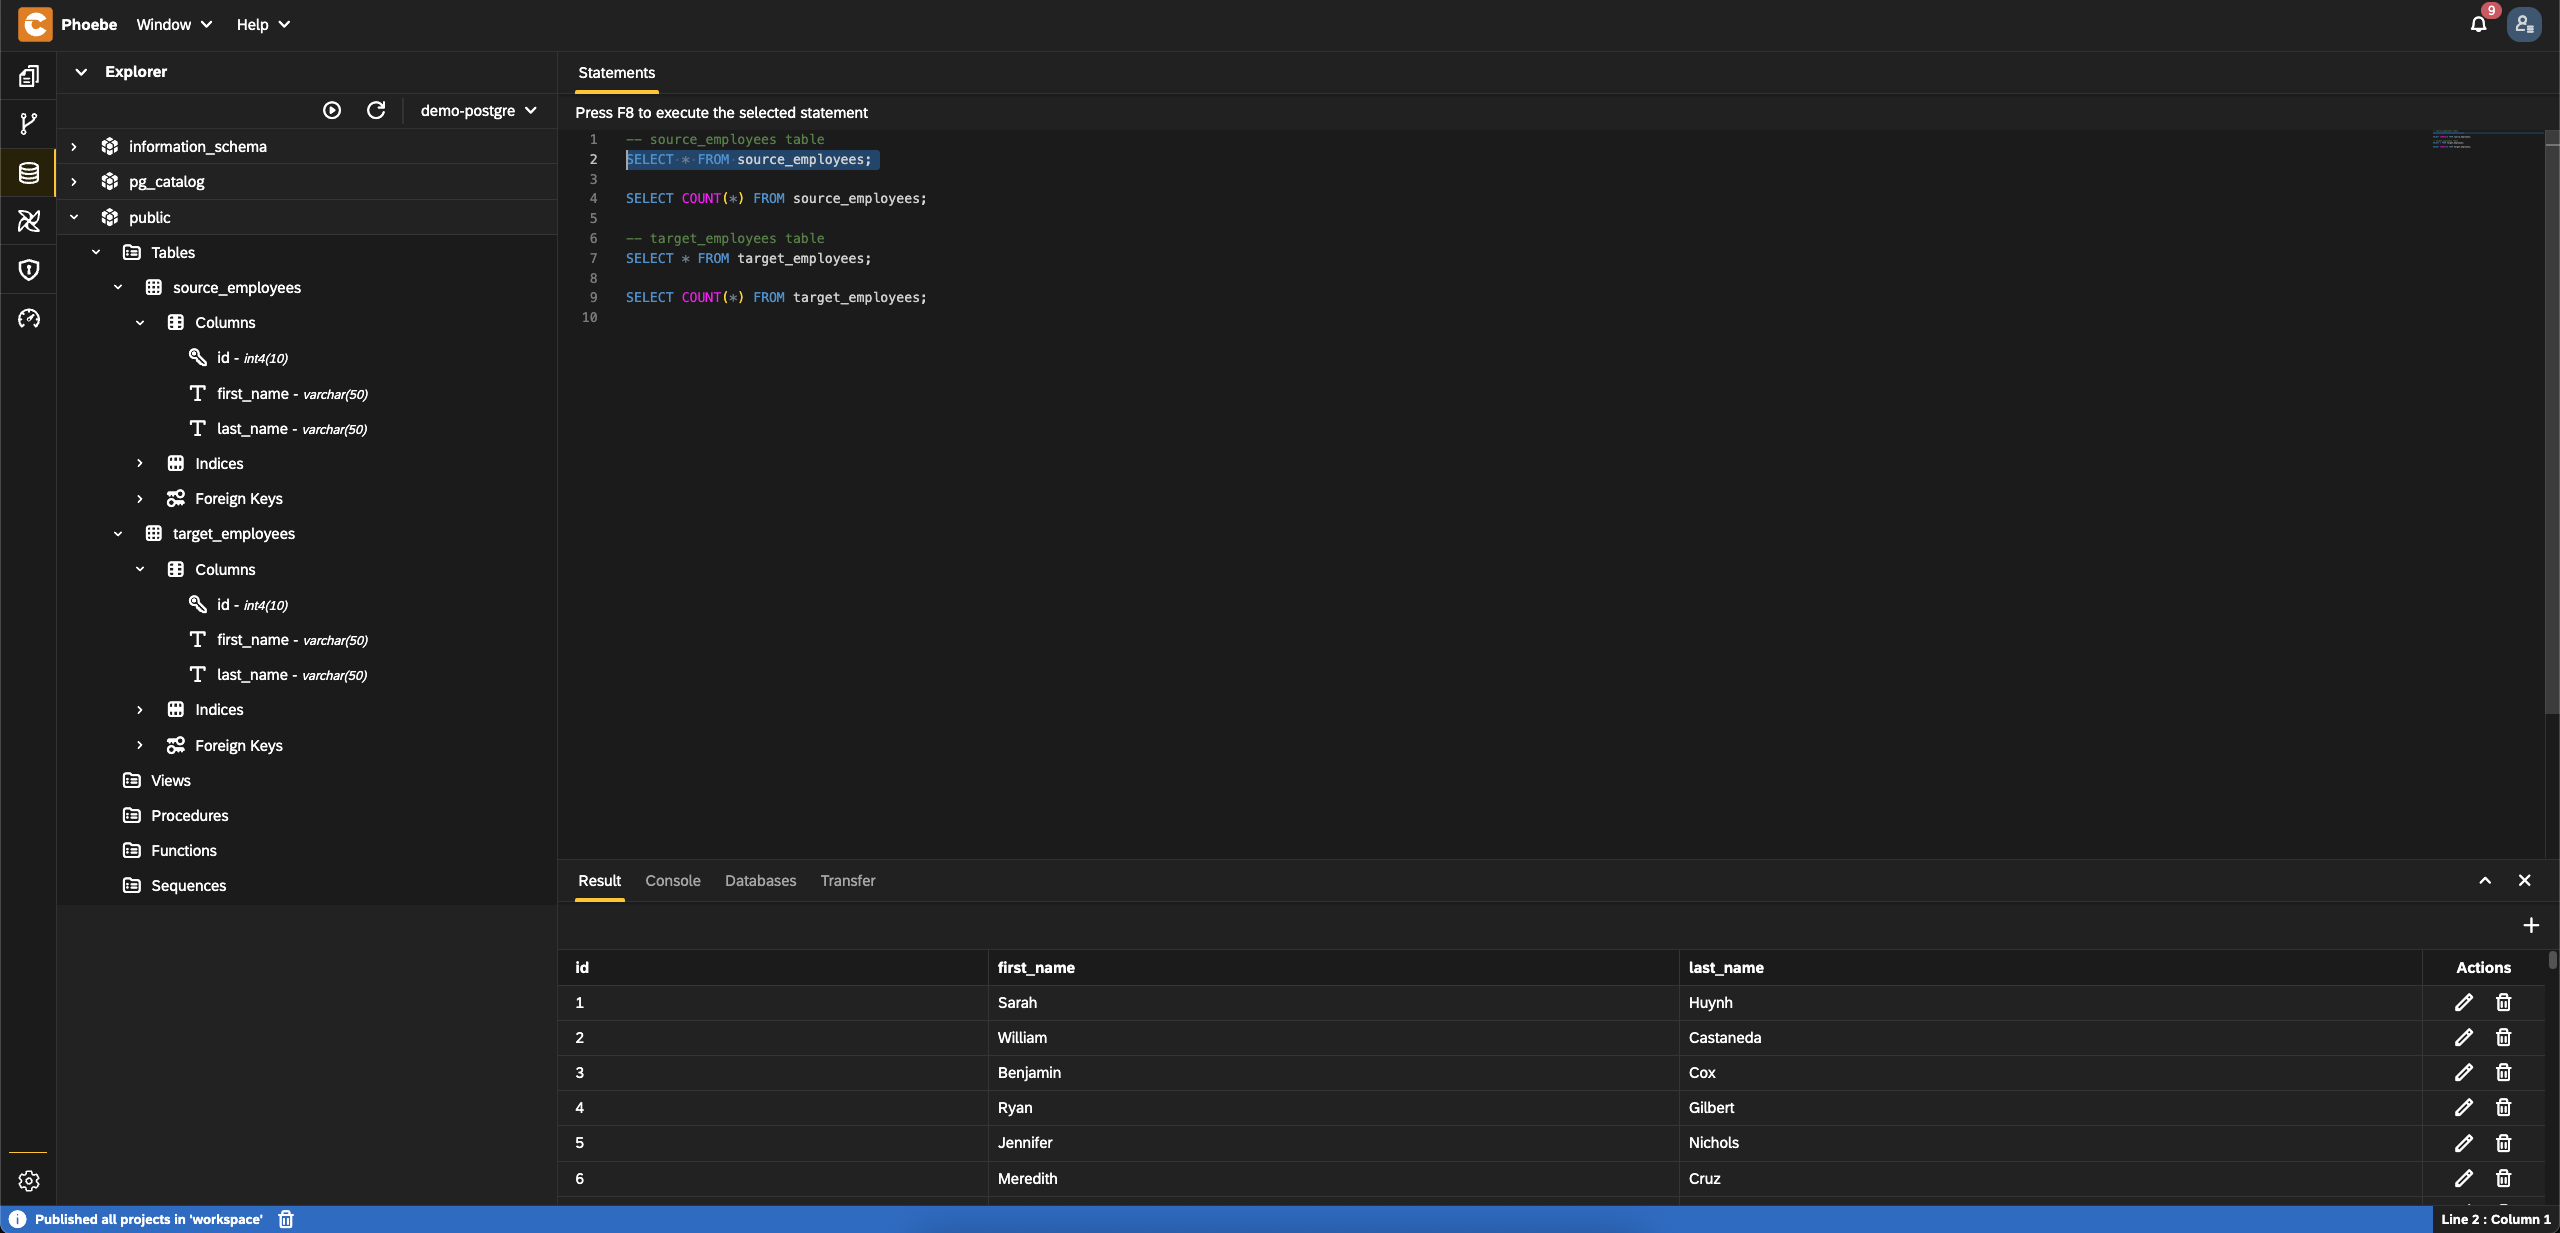Screen dimensions: 2560x1233
Task: Open the Git branch perspective icon
Action: 29,124
